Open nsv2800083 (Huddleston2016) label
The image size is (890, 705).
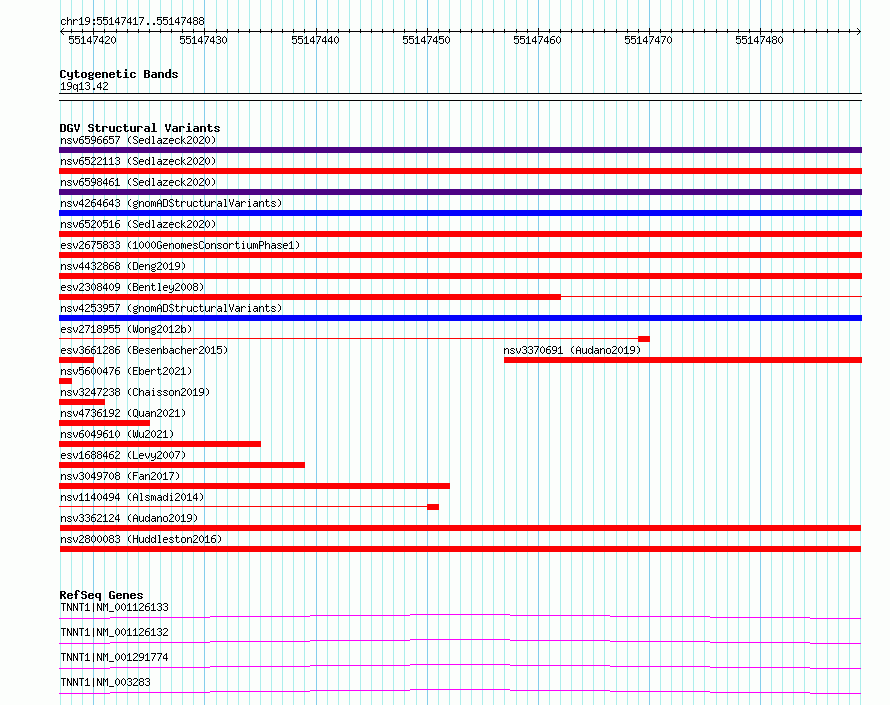click(141, 539)
